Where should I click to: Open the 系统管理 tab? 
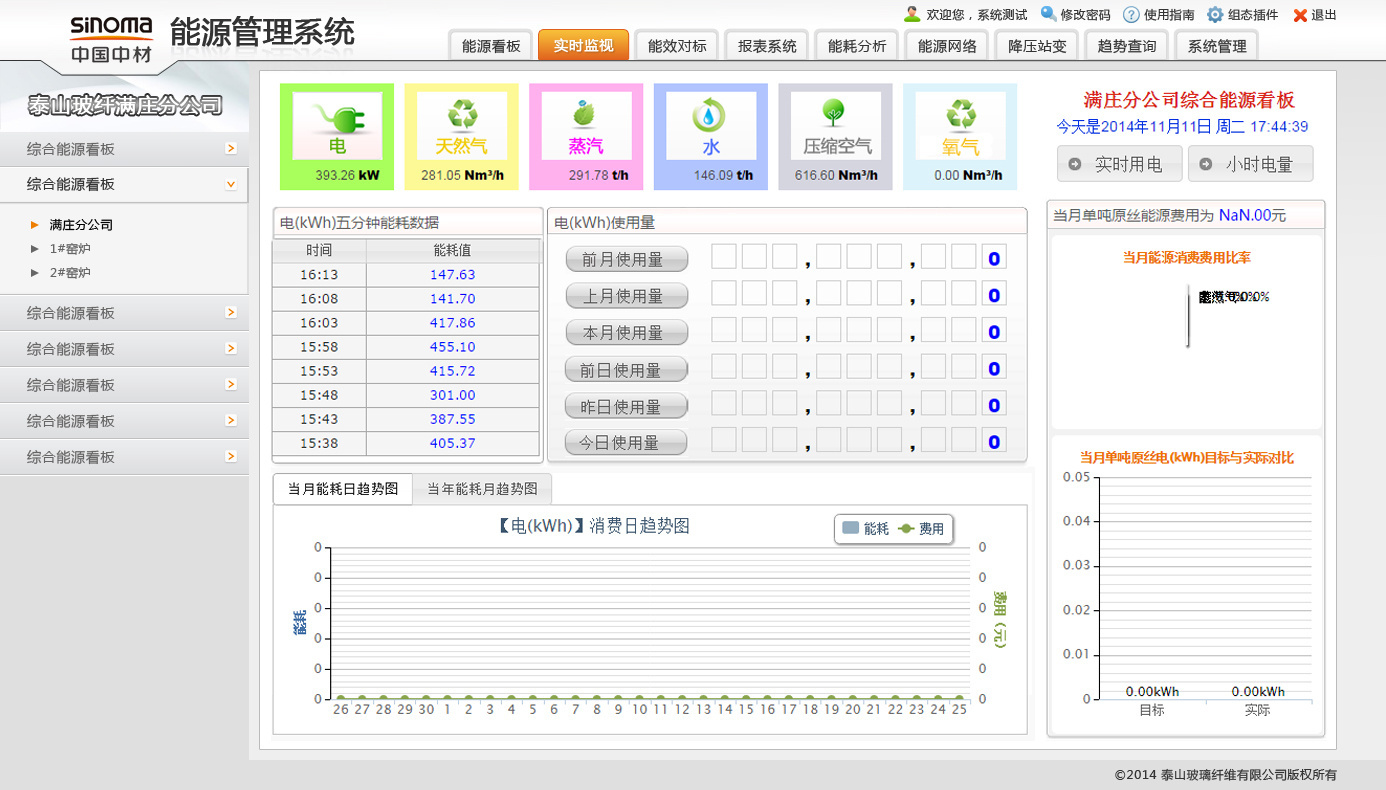[x=1217, y=46]
